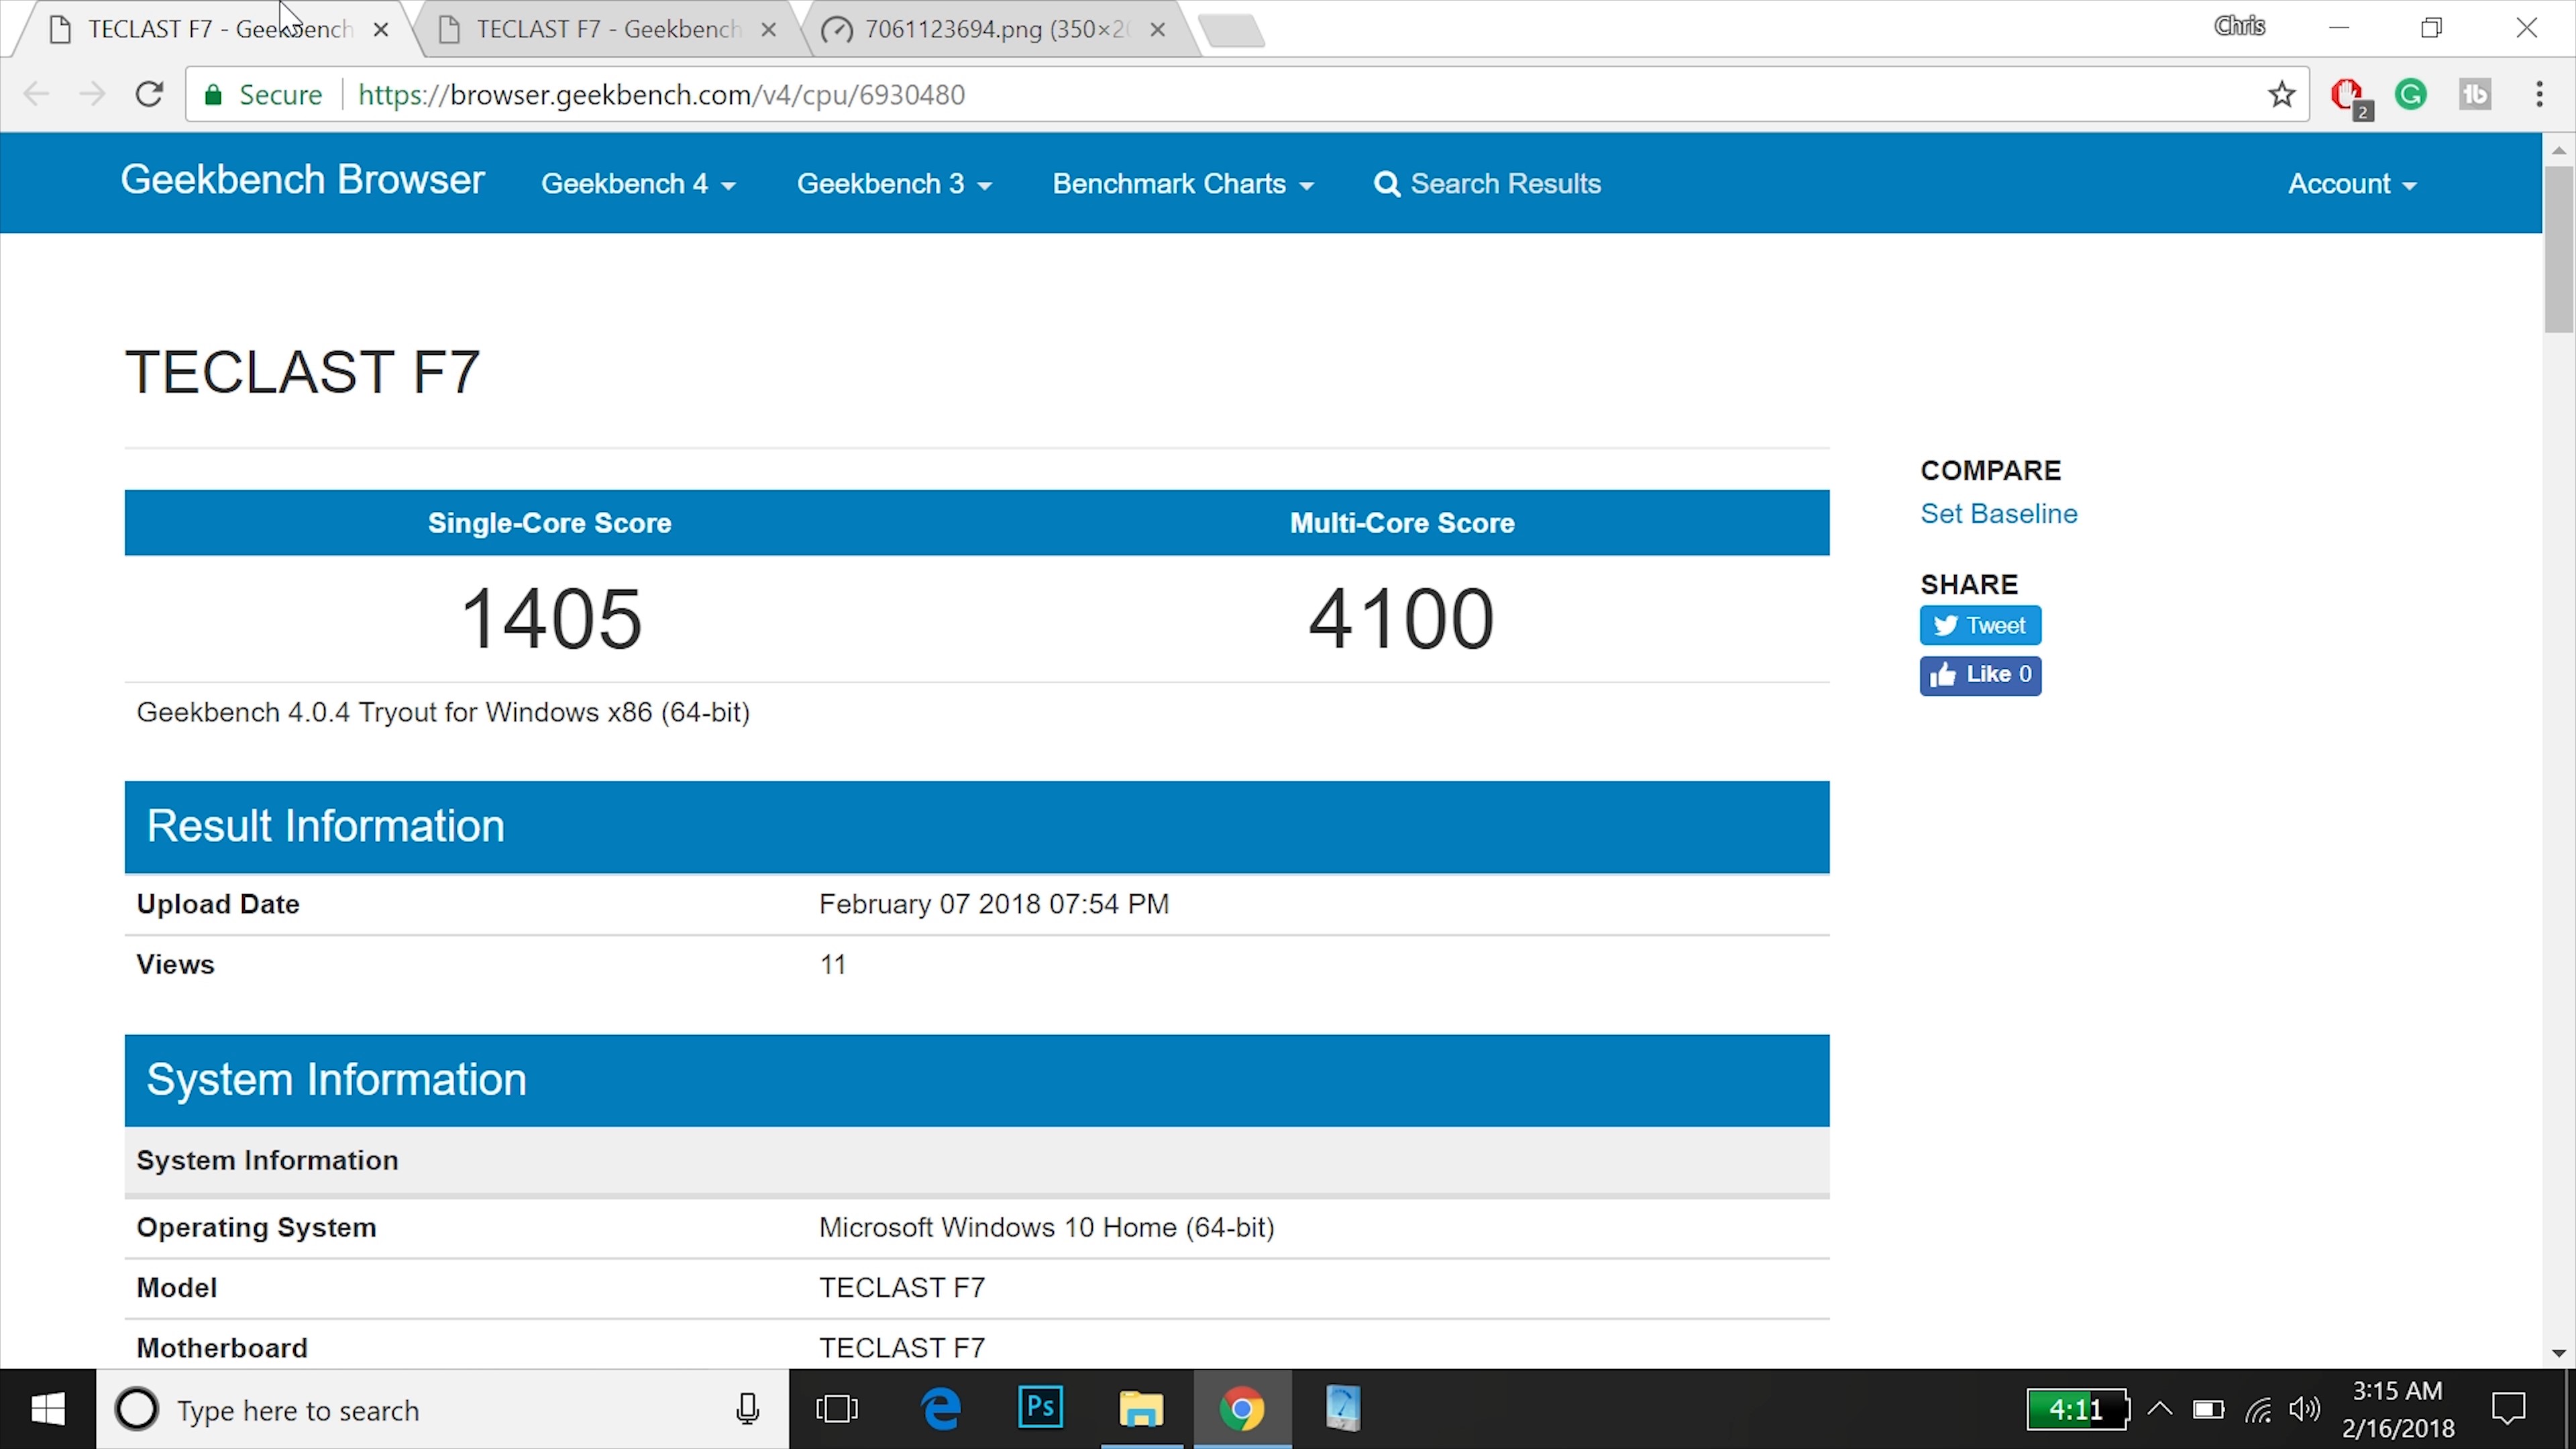Click the Facebook Like button
The image size is (2576, 1449).
[1980, 675]
